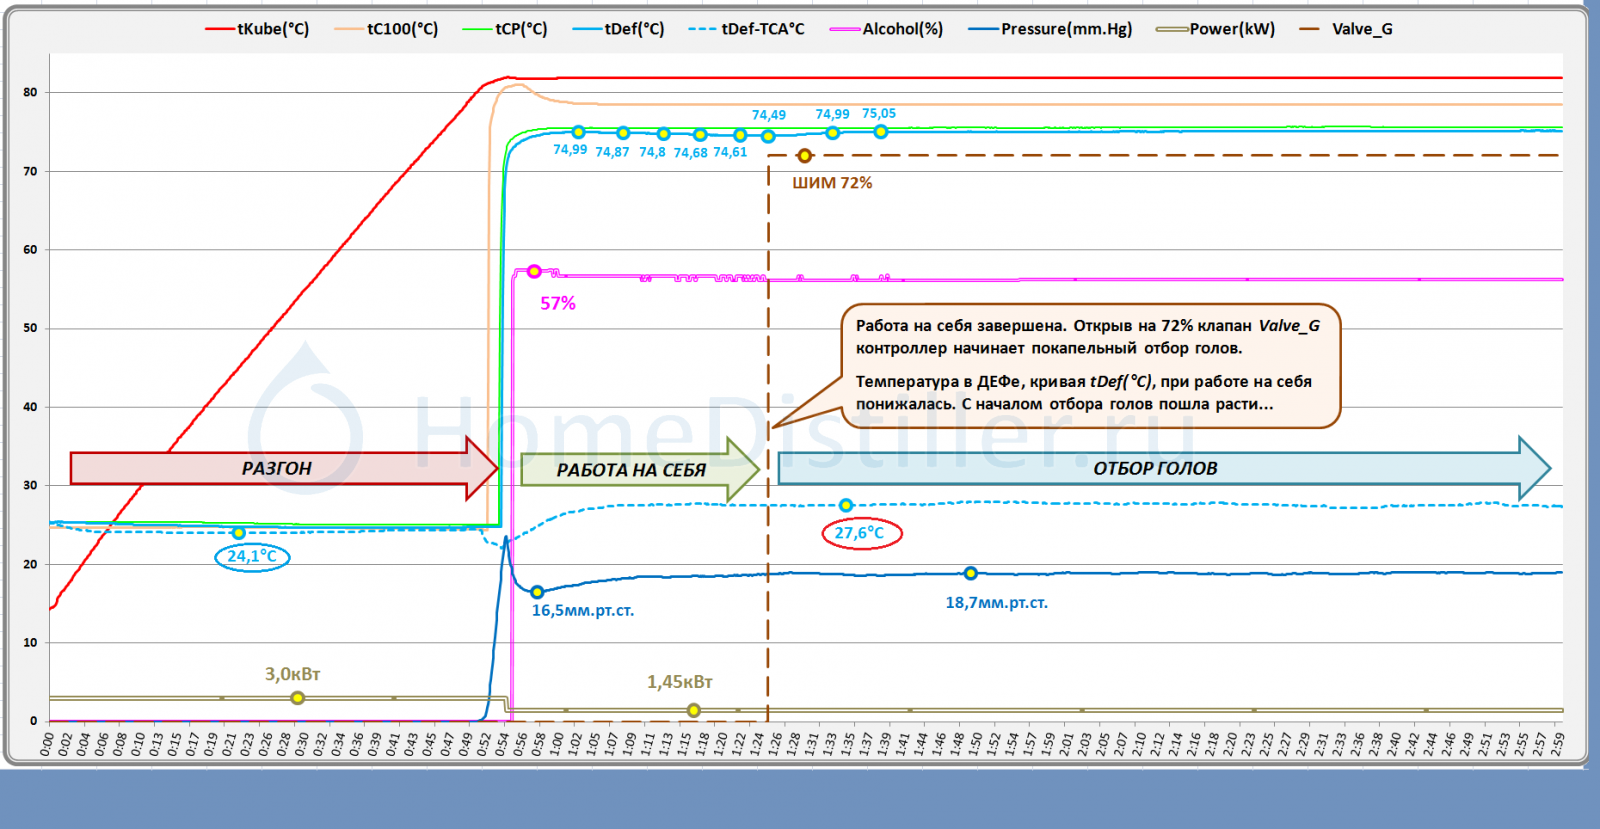The width and height of the screenshot is (1600, 829).
Task: Select the circled 24,1°C label
Action: point(252,556)
